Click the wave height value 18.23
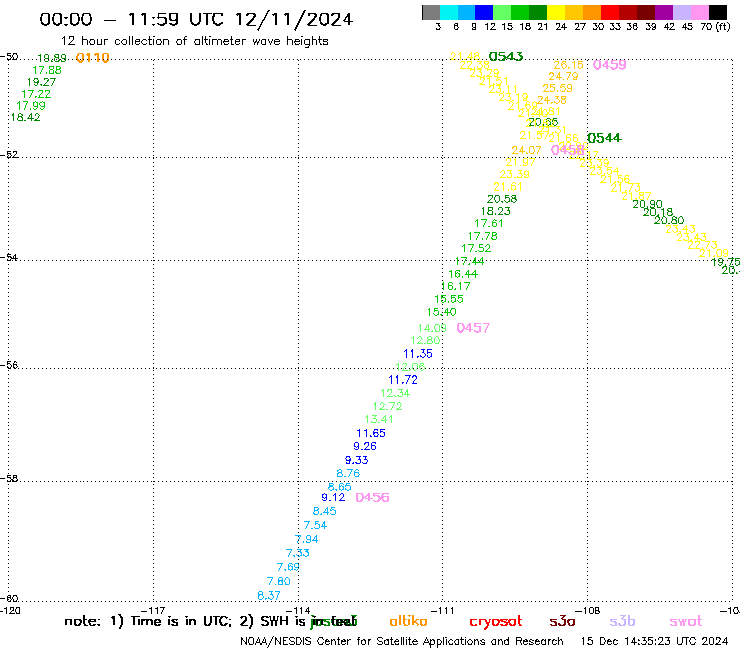 tap(496, 211)
